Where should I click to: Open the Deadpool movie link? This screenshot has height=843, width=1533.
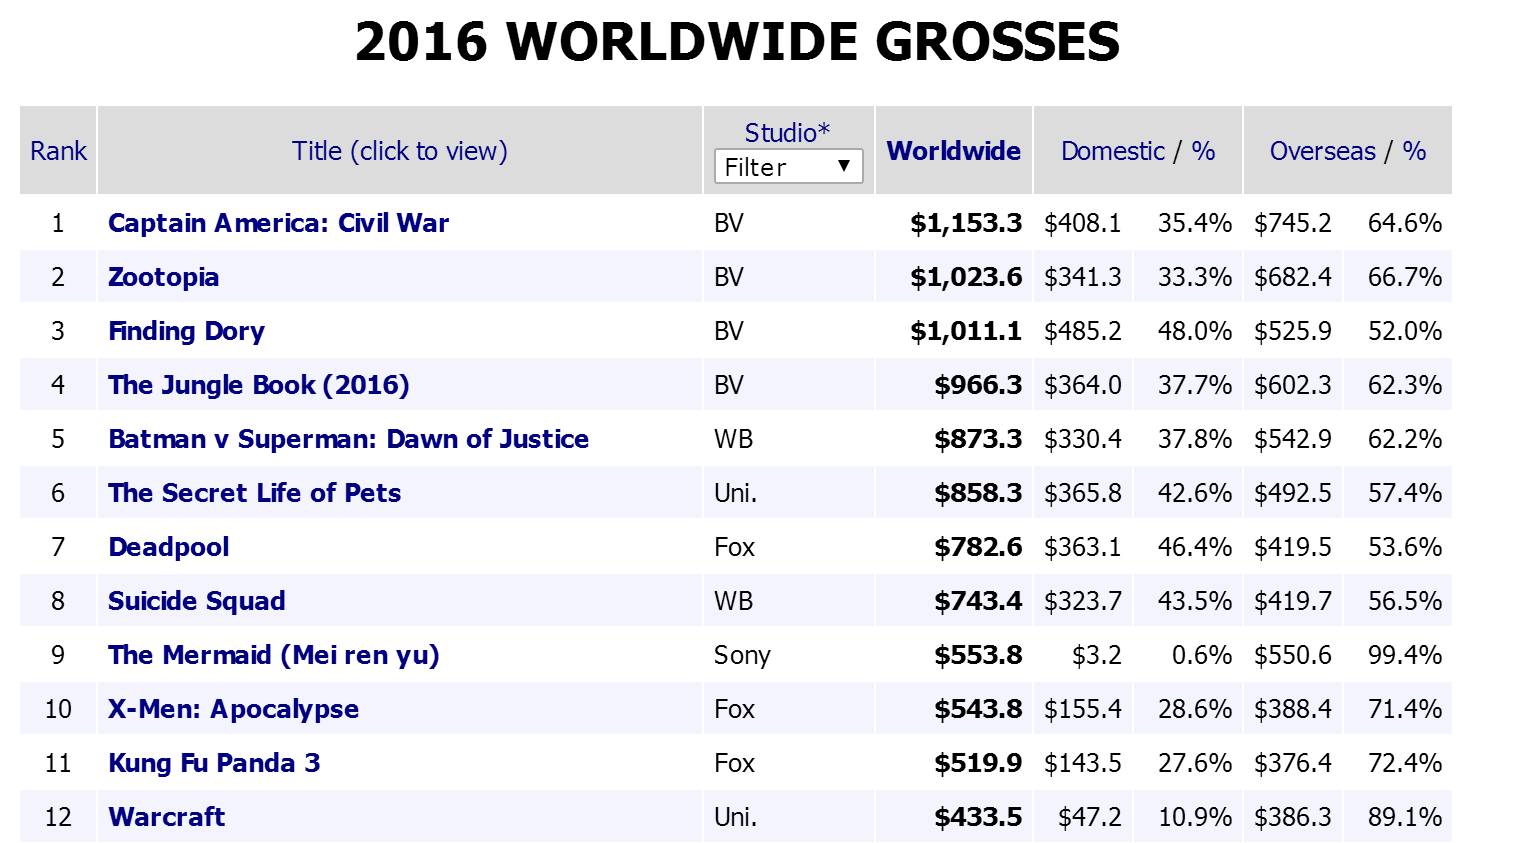168,547
